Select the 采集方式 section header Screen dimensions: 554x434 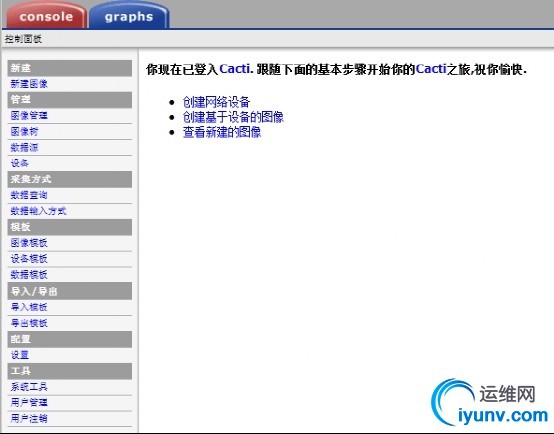point(70,179)
